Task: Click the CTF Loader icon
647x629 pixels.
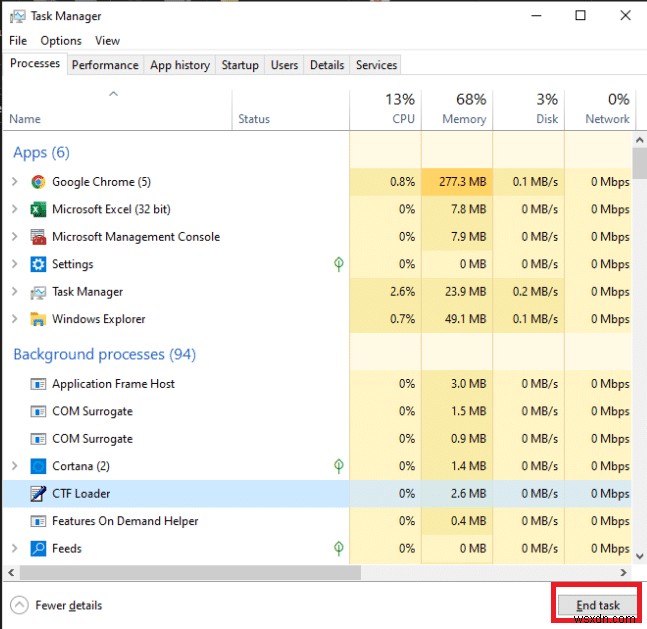Action: tap(38, 494)
